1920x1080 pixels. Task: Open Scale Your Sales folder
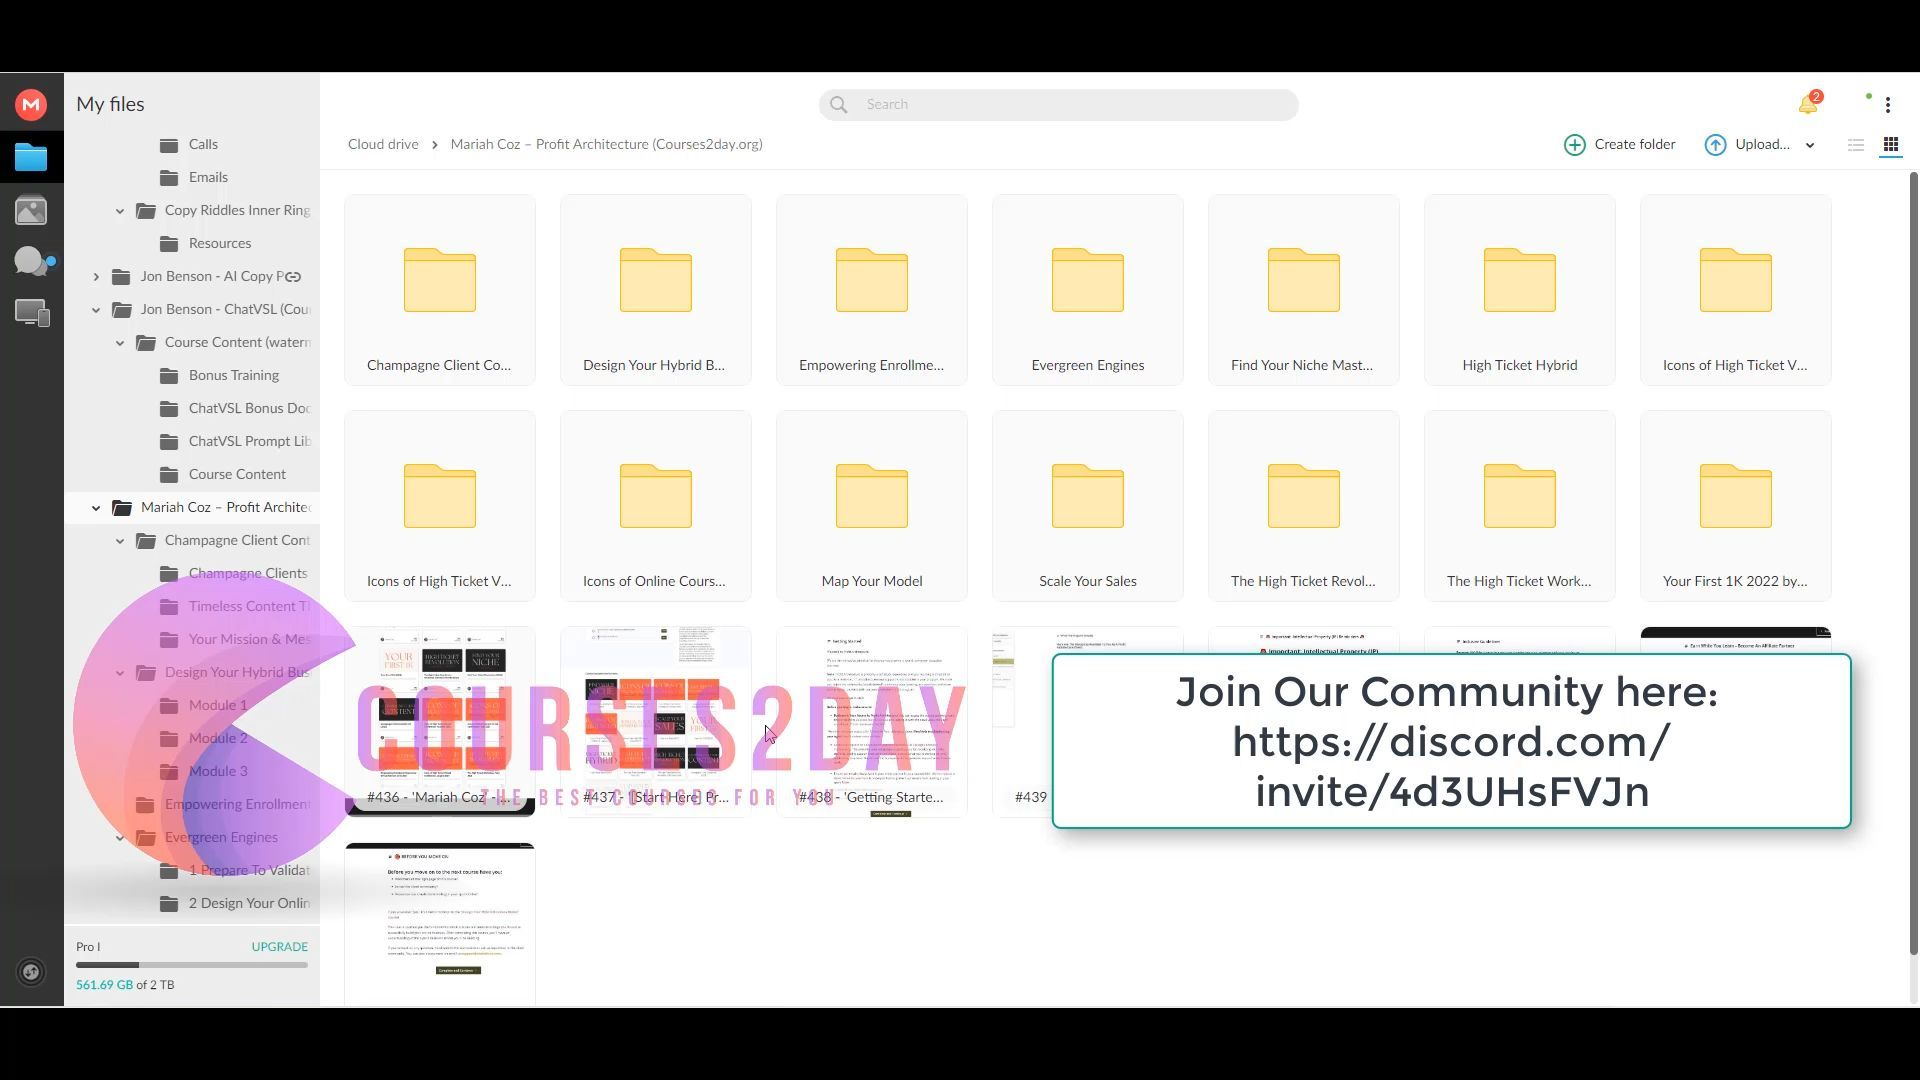(1088, 506)
